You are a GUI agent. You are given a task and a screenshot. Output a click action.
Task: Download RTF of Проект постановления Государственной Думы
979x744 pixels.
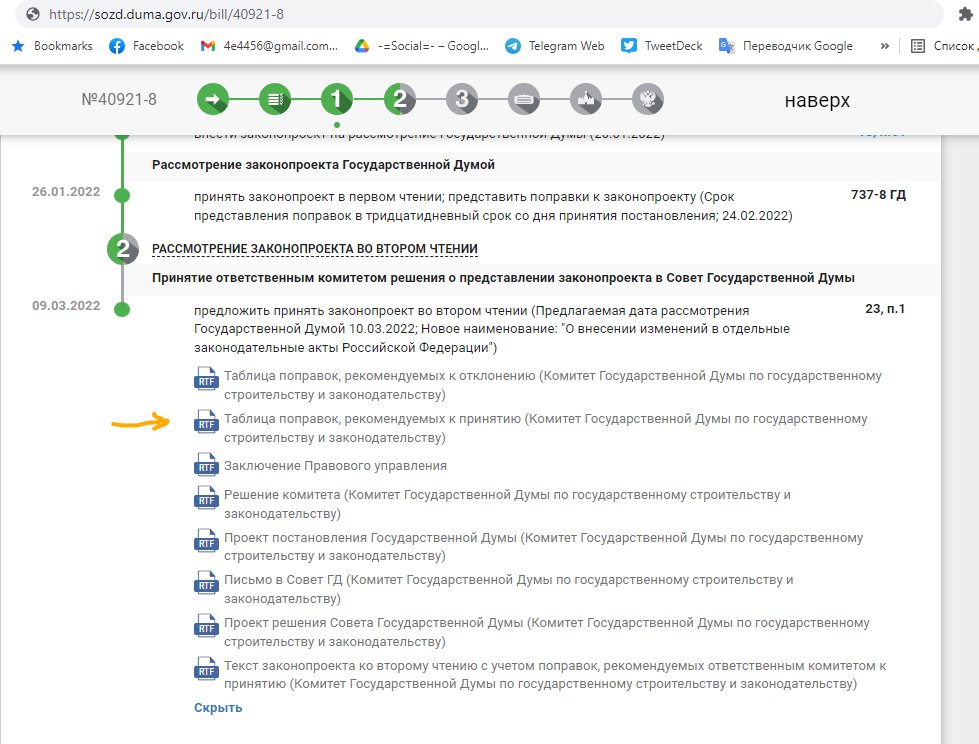click(x=206, y=541)
